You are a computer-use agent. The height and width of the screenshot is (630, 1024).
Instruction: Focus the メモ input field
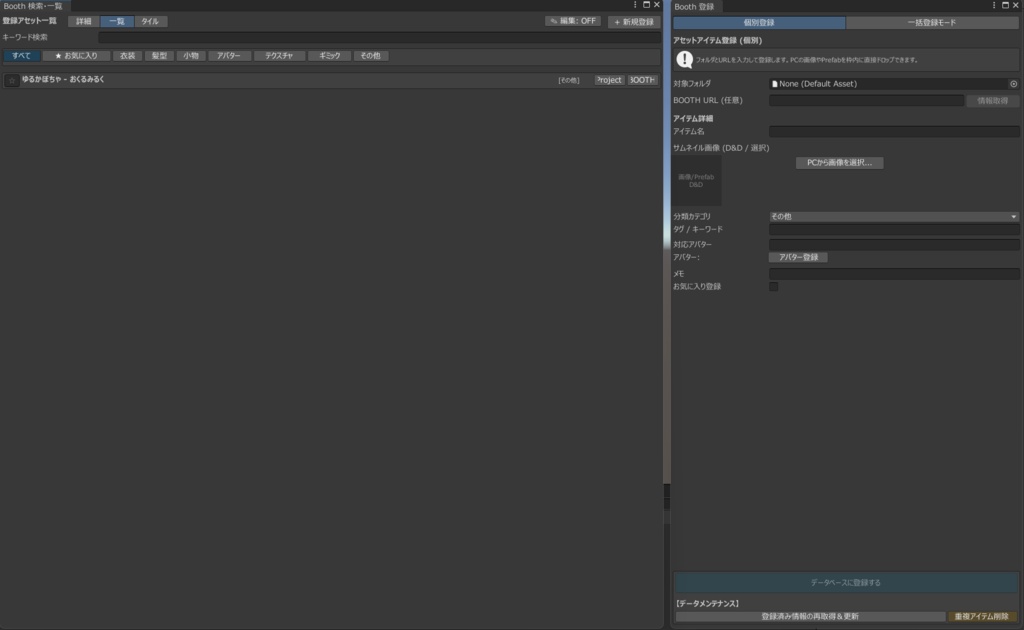click(893, 274)
